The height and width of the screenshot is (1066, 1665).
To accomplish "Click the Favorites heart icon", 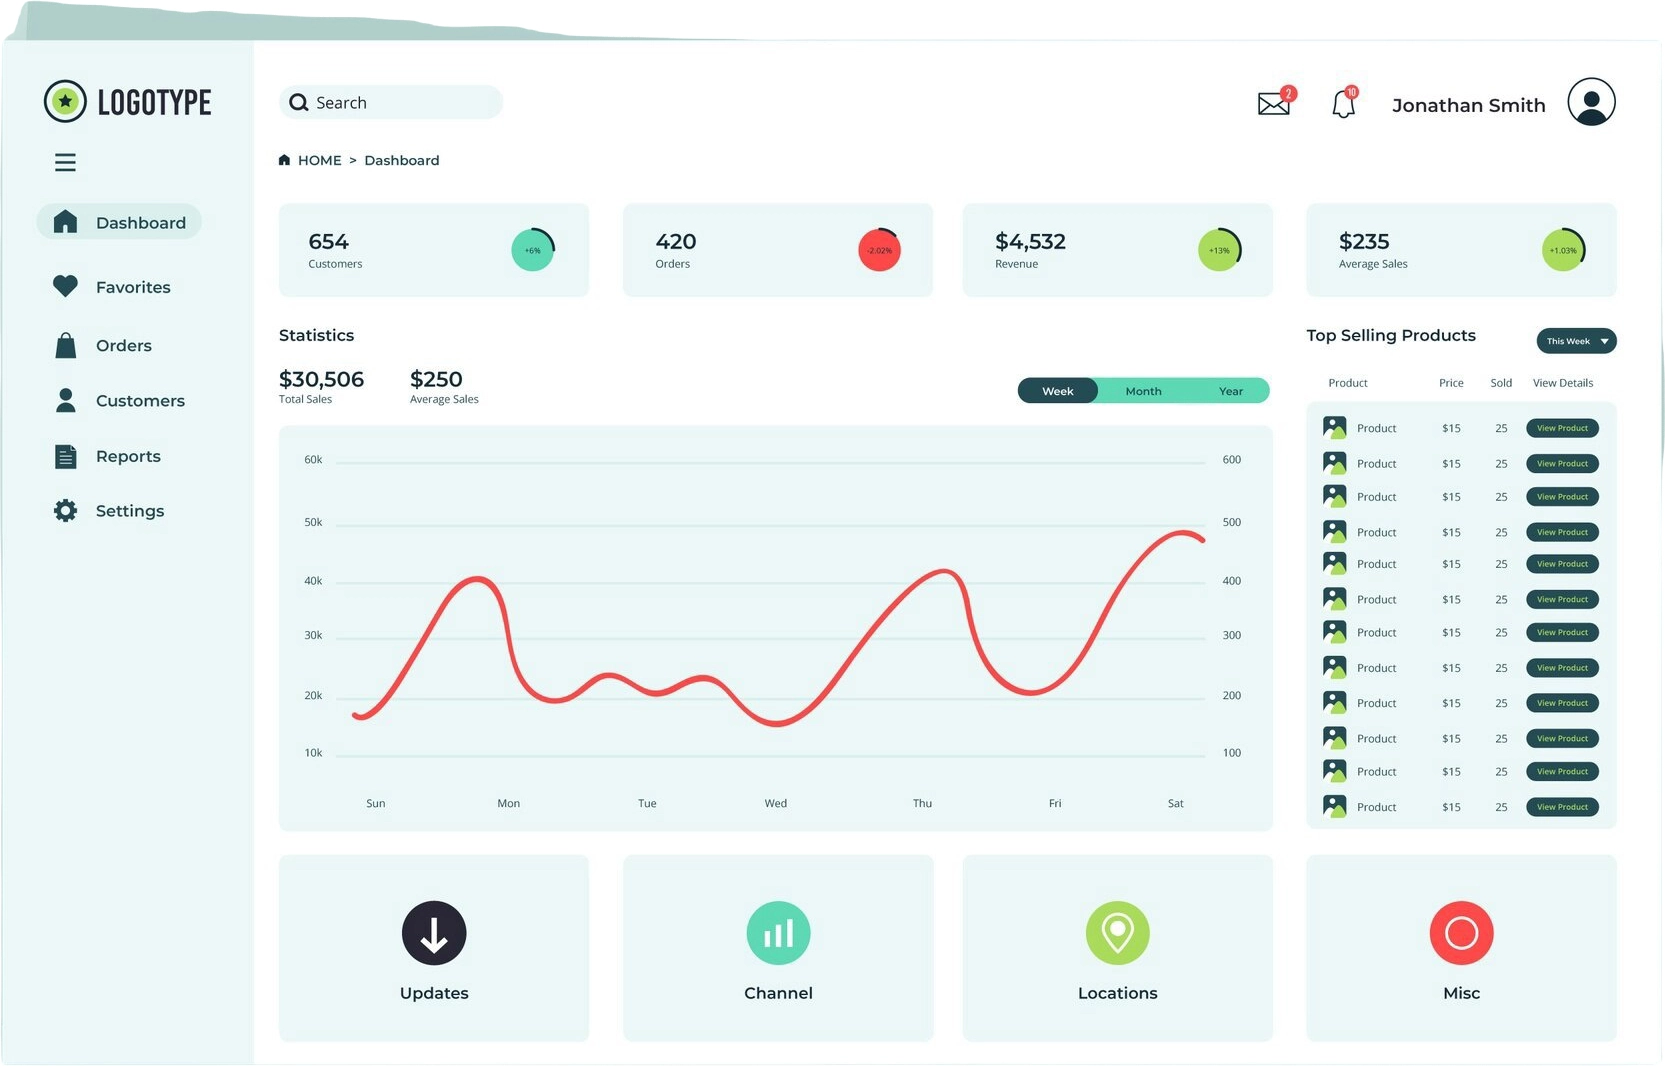I will pyautogui.click(x=65, y=287).
